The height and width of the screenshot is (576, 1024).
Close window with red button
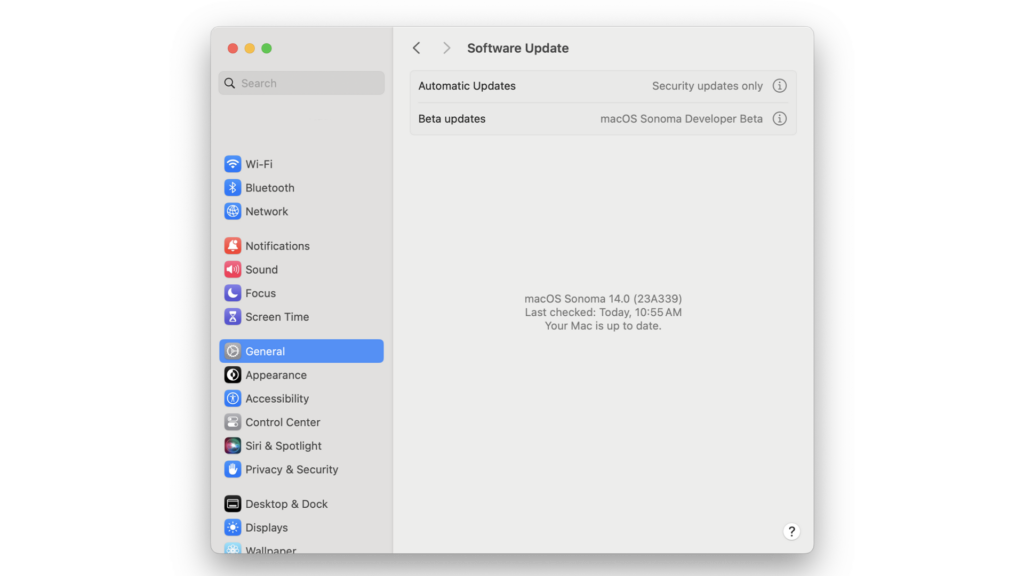tap(232, 48)
